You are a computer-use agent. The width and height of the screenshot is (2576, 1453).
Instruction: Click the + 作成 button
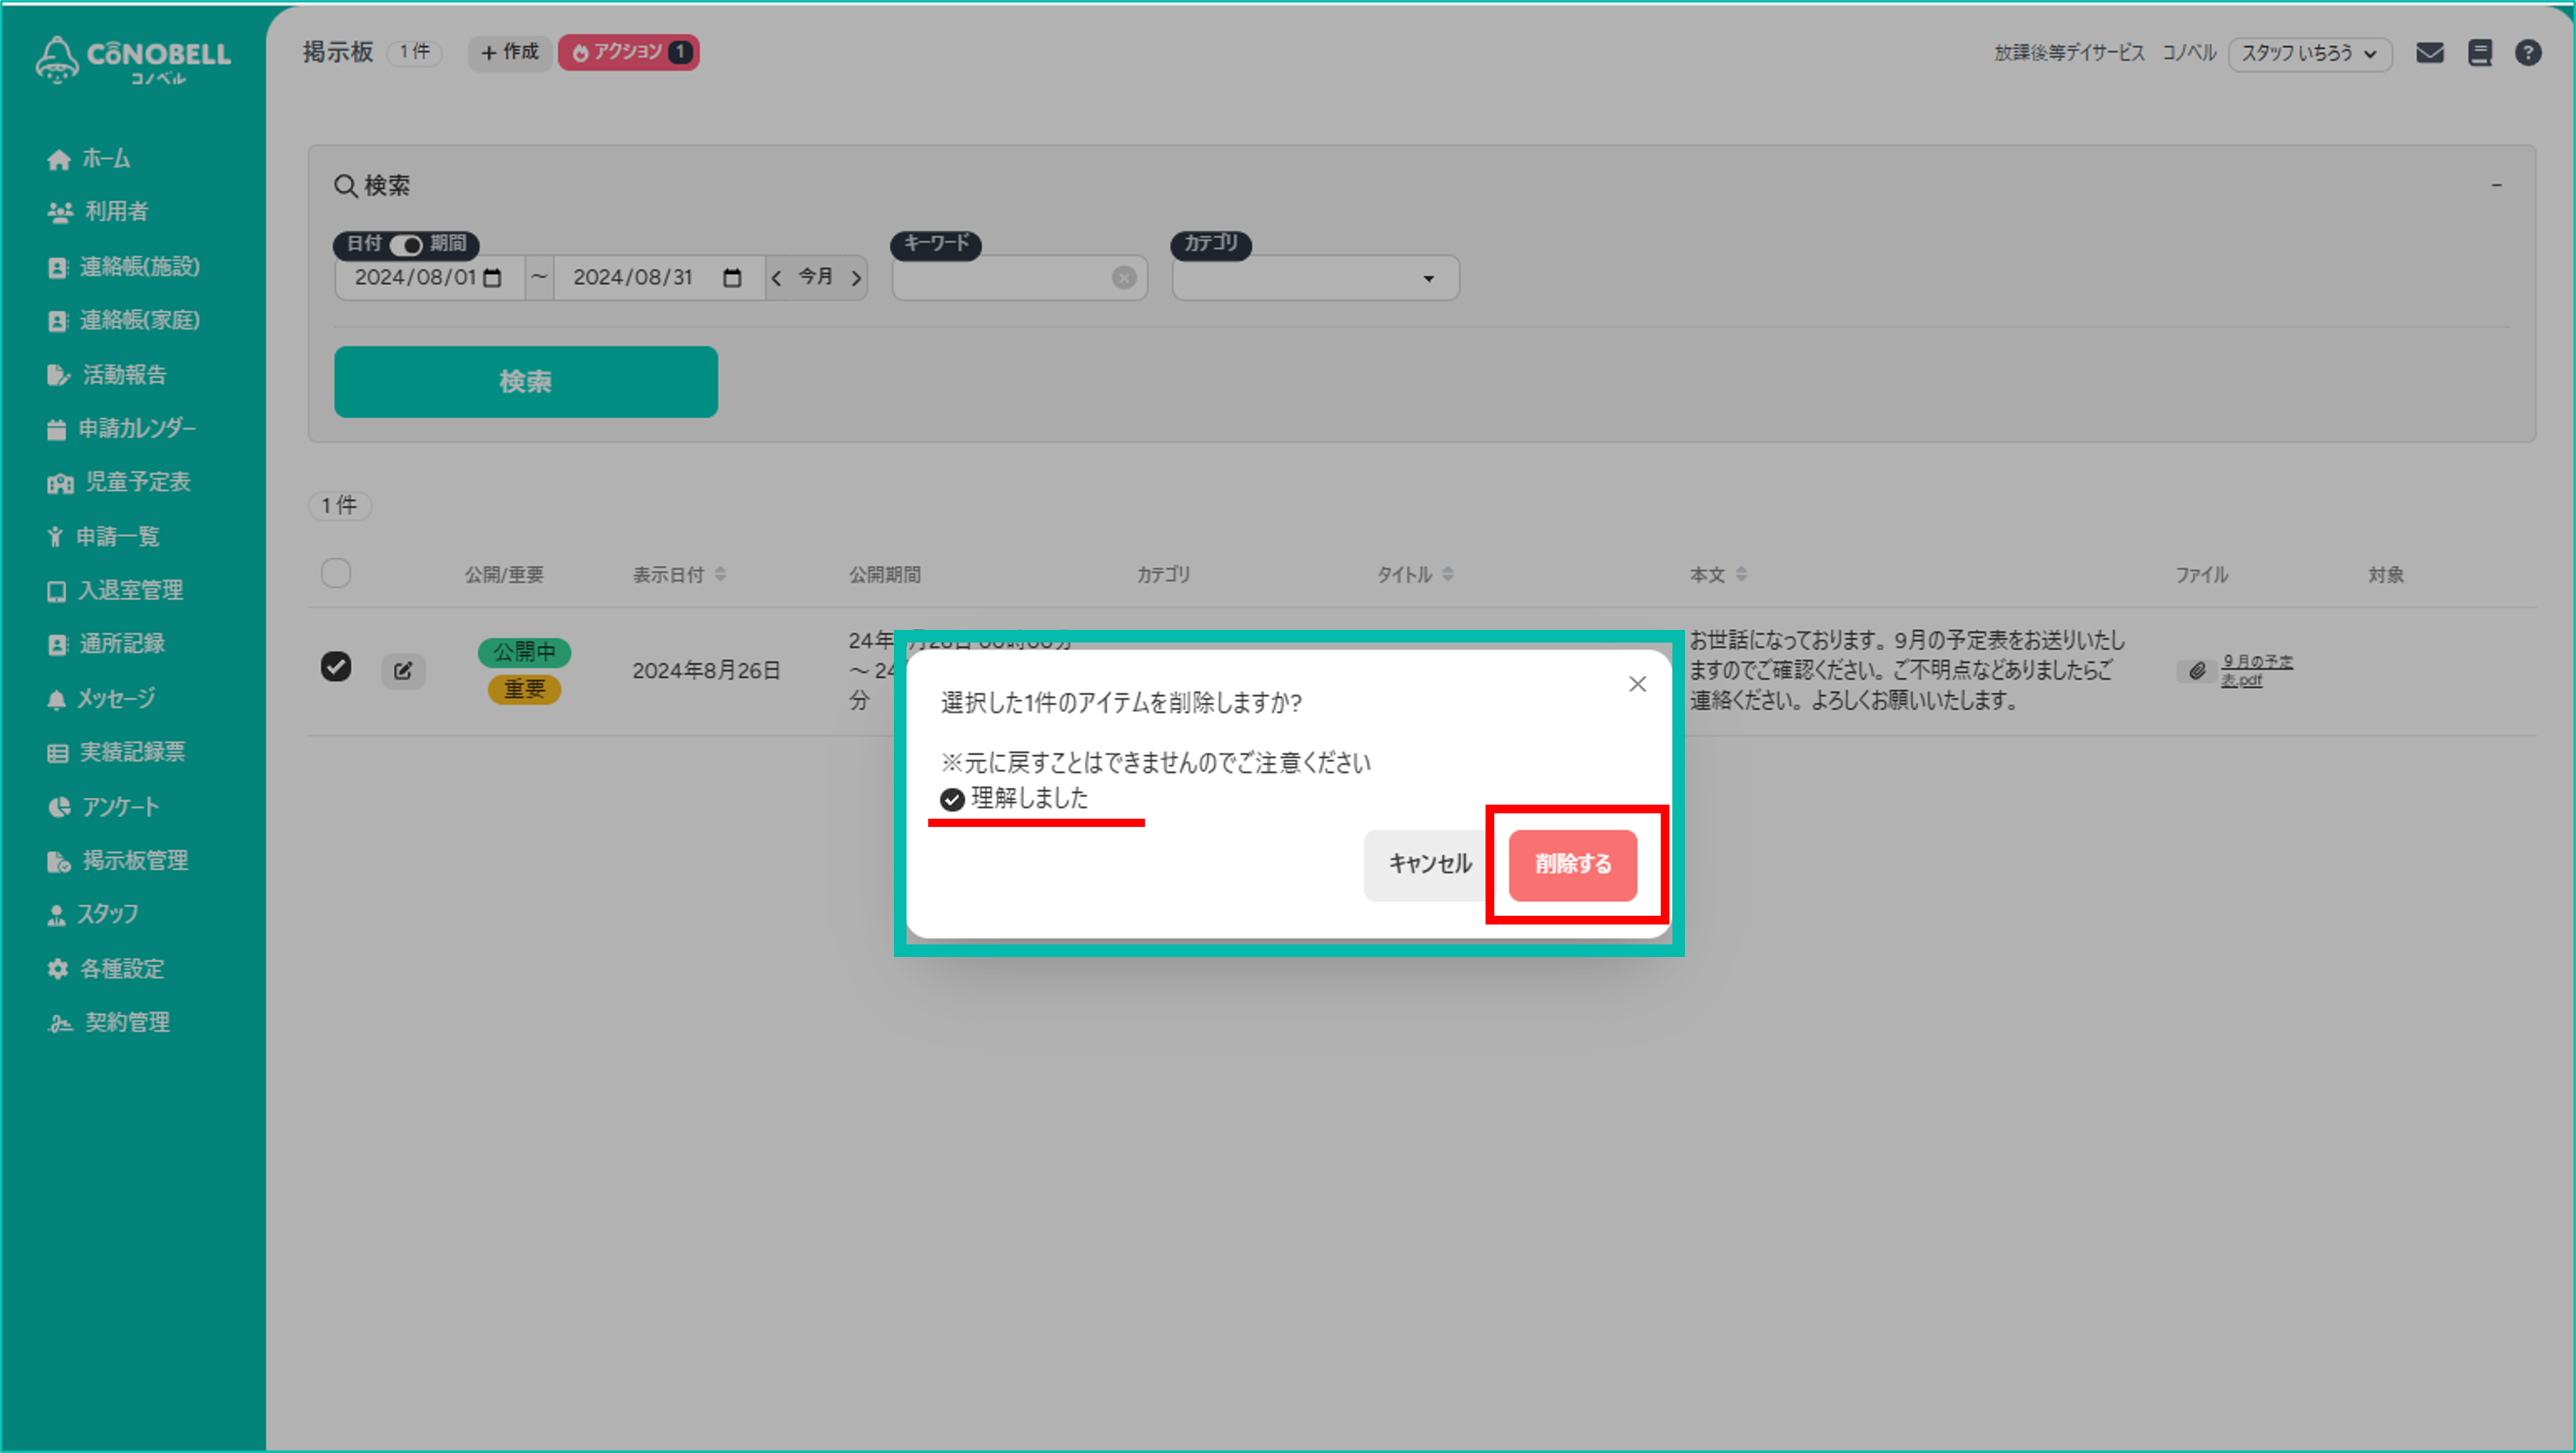pos(509,52)
